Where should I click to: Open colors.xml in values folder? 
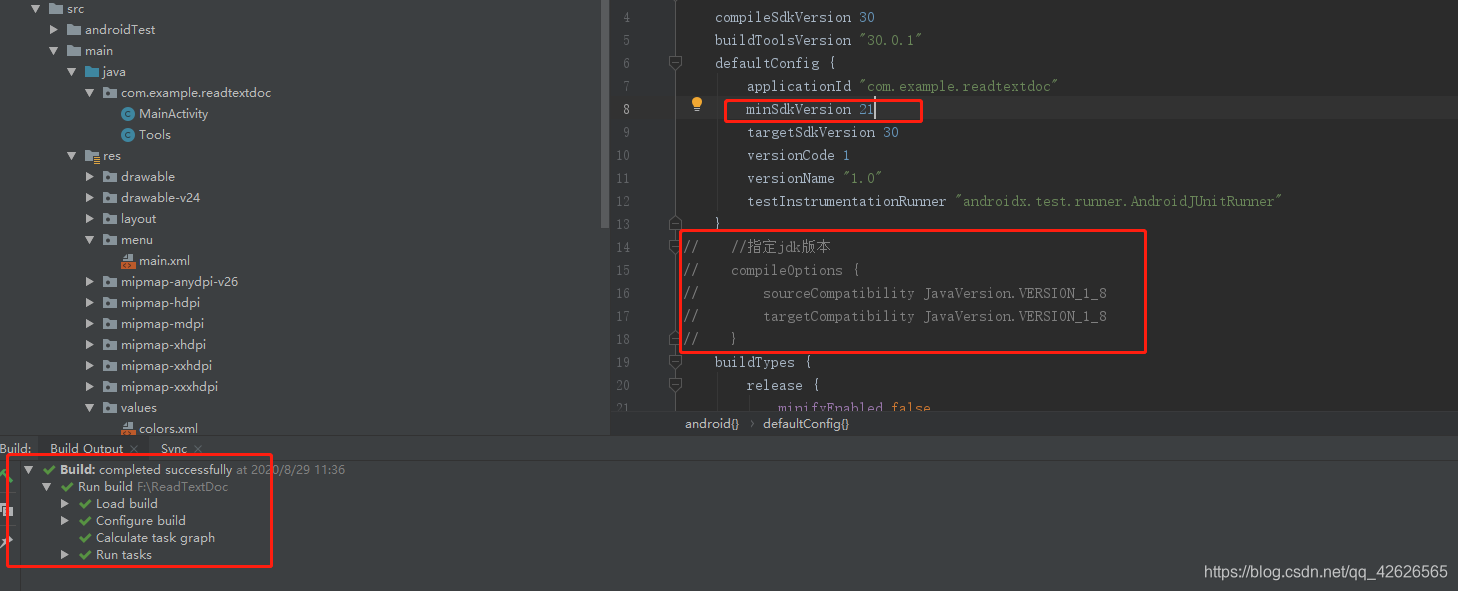[168, 429]
